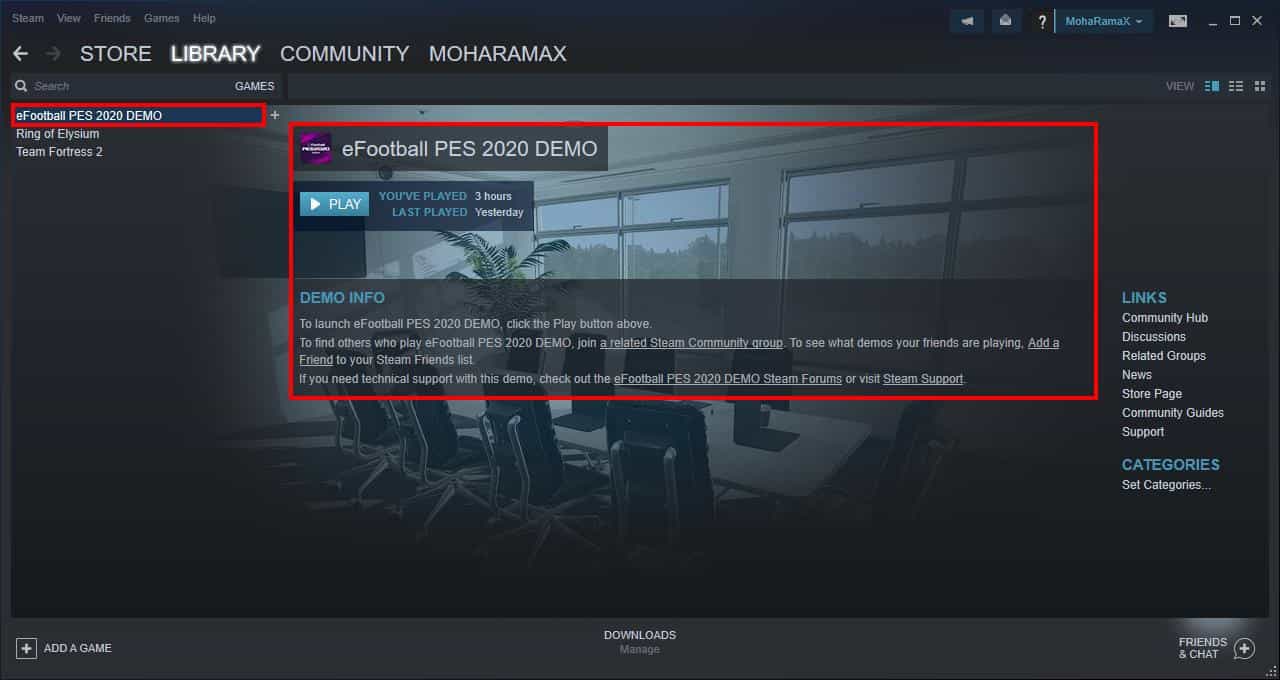Open the announcements megaphone icon
1280x680 pixels.
967,21
